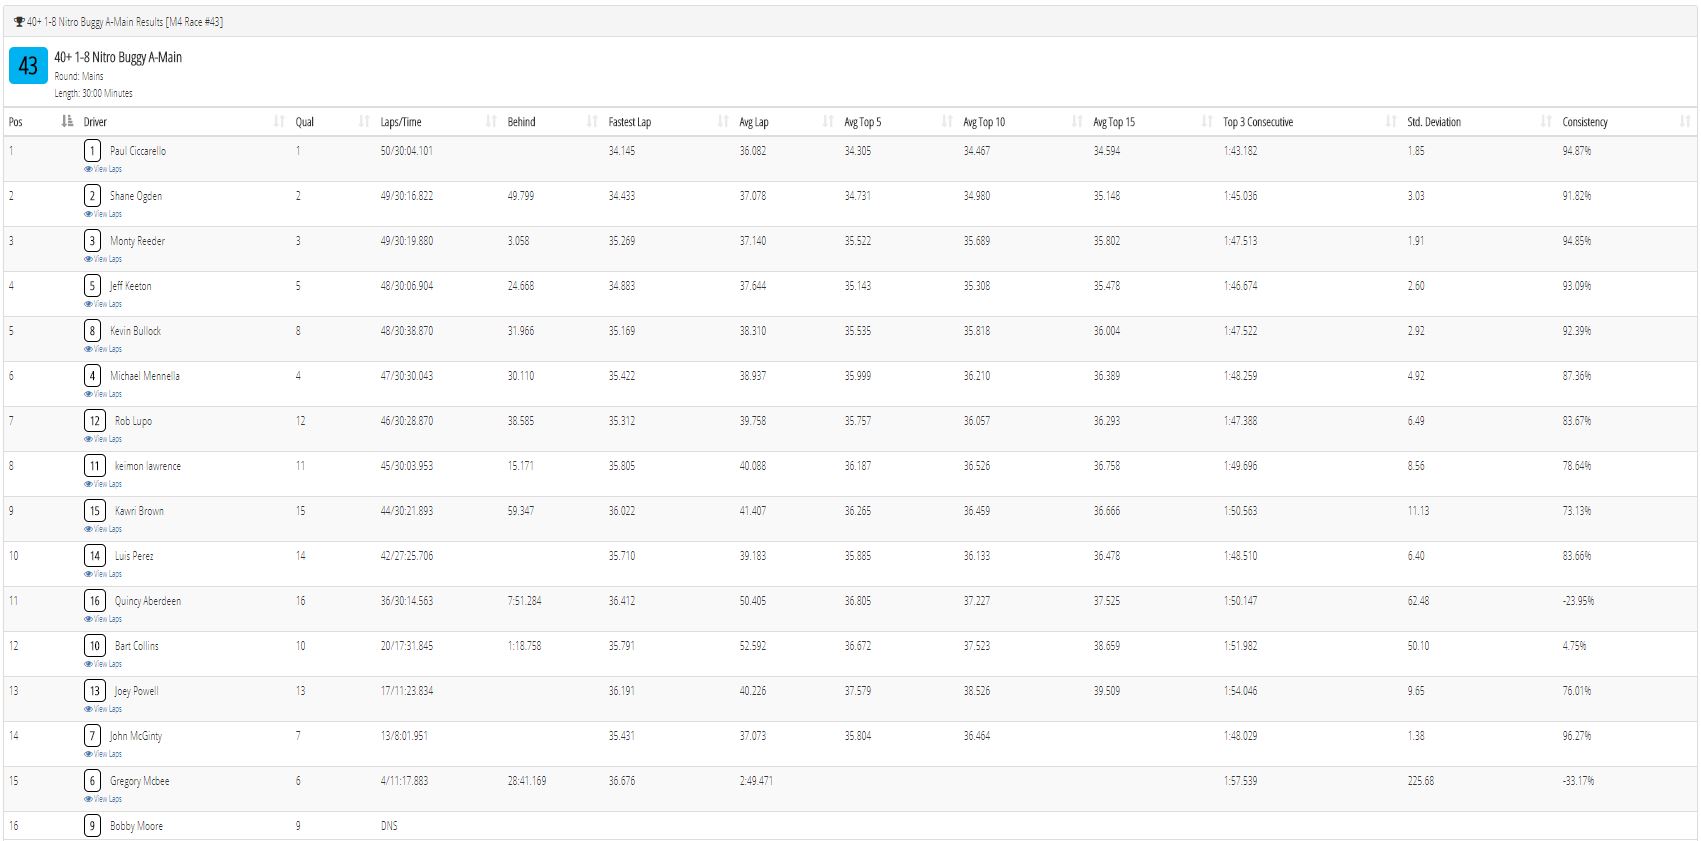Click Gregory Mcbee's avg lap 2:49.471
Viewport: 1701px width, 841px height.
point(756,781)
